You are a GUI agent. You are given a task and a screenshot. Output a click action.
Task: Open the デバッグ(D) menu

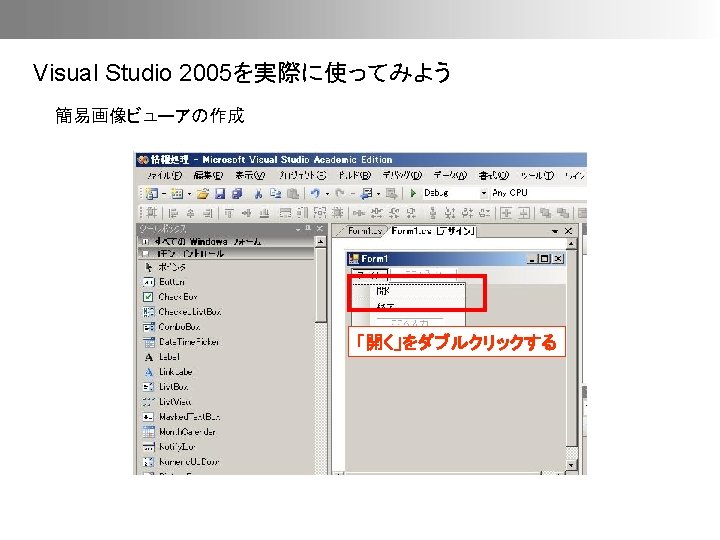coord(402,175)
